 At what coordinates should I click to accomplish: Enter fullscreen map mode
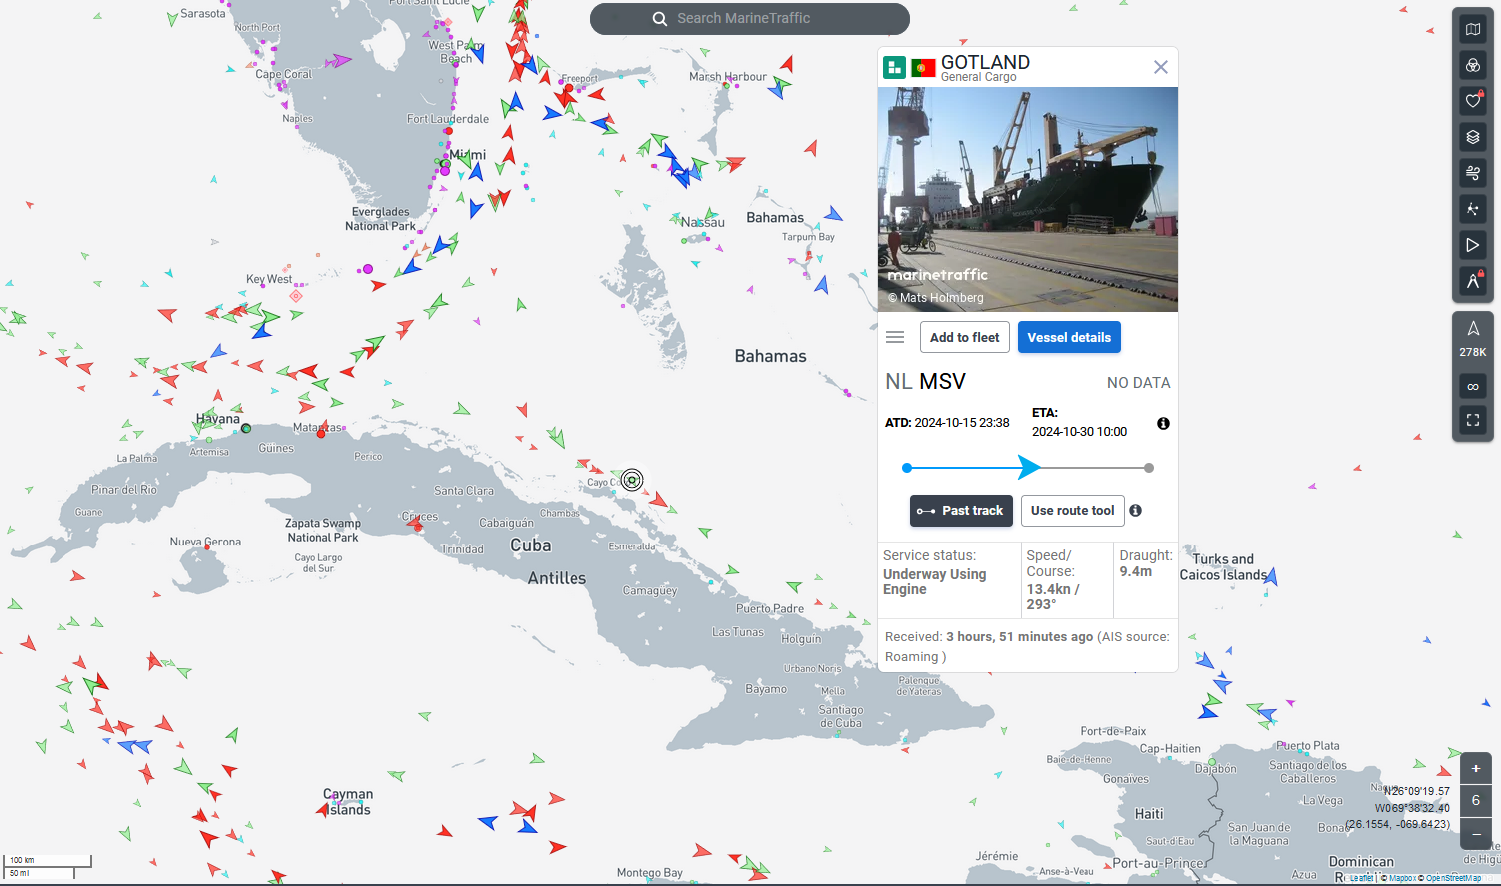pos(1473,420)
